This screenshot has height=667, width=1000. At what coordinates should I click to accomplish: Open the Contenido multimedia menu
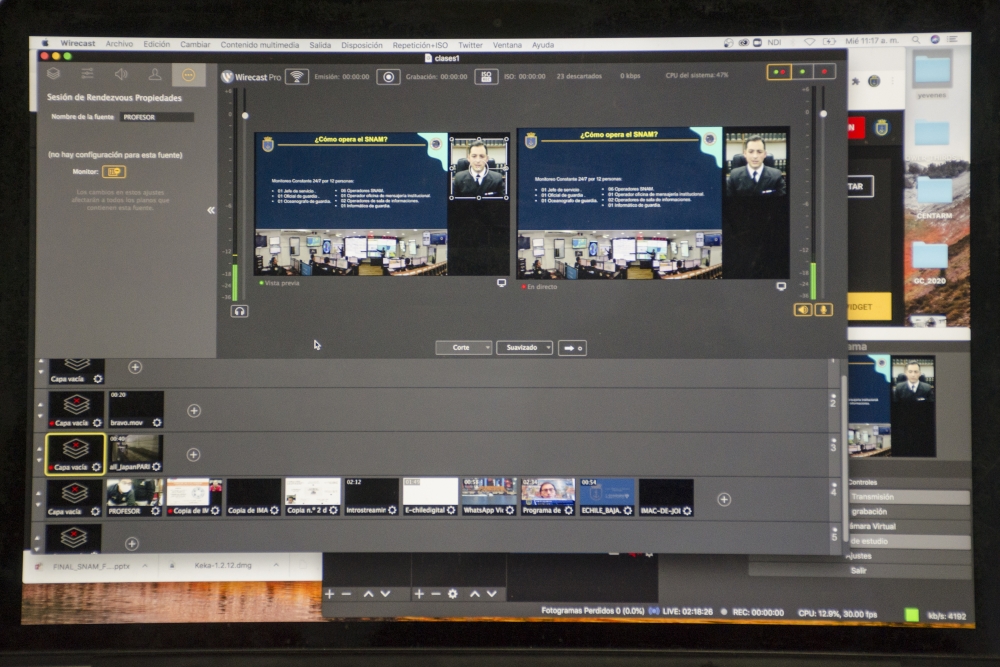(260, 45)
